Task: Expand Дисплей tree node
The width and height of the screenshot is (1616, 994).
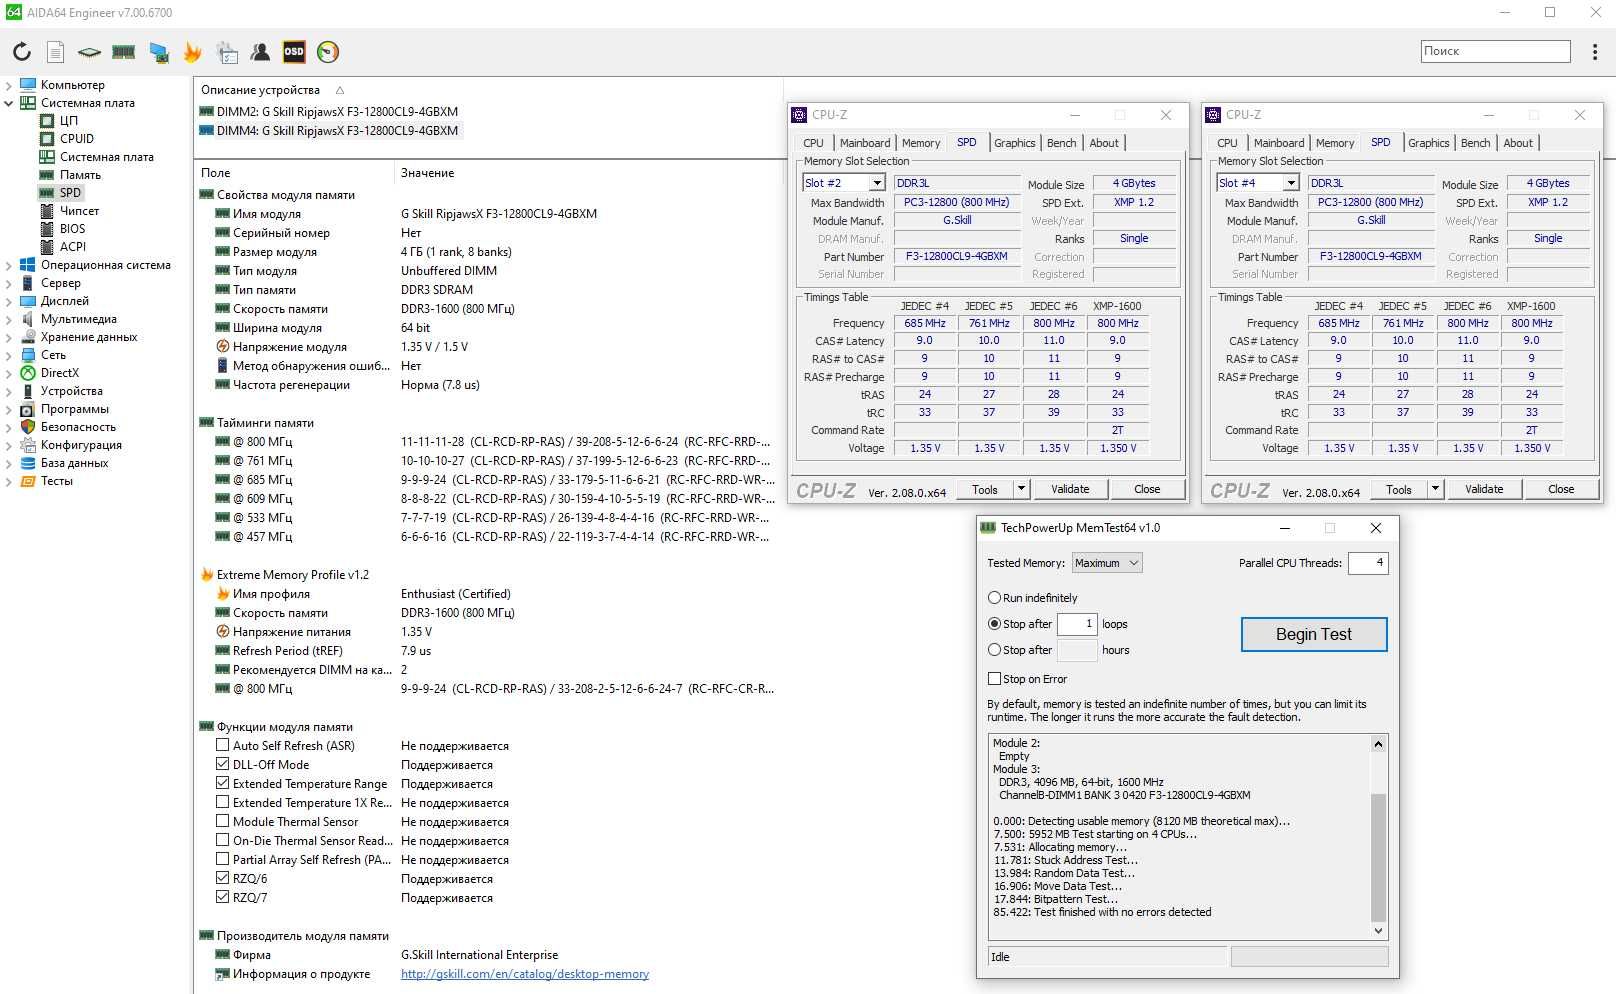Action: [9, 302]
